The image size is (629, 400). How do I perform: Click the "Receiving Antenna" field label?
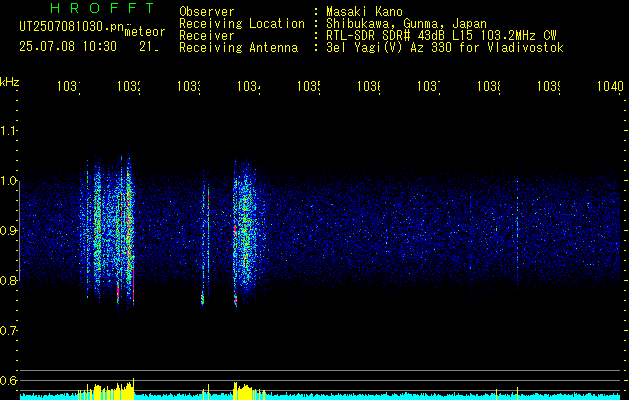[x=239, y=48]
